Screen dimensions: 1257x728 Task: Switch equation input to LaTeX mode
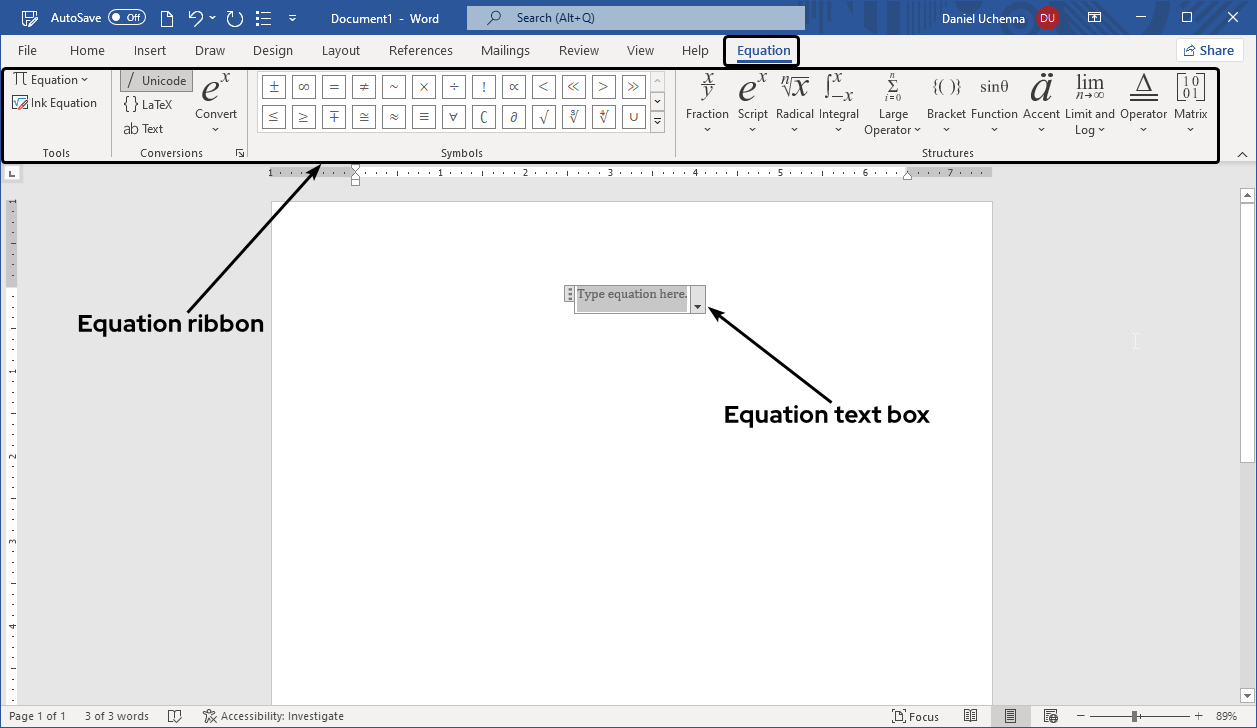[151, 103]
